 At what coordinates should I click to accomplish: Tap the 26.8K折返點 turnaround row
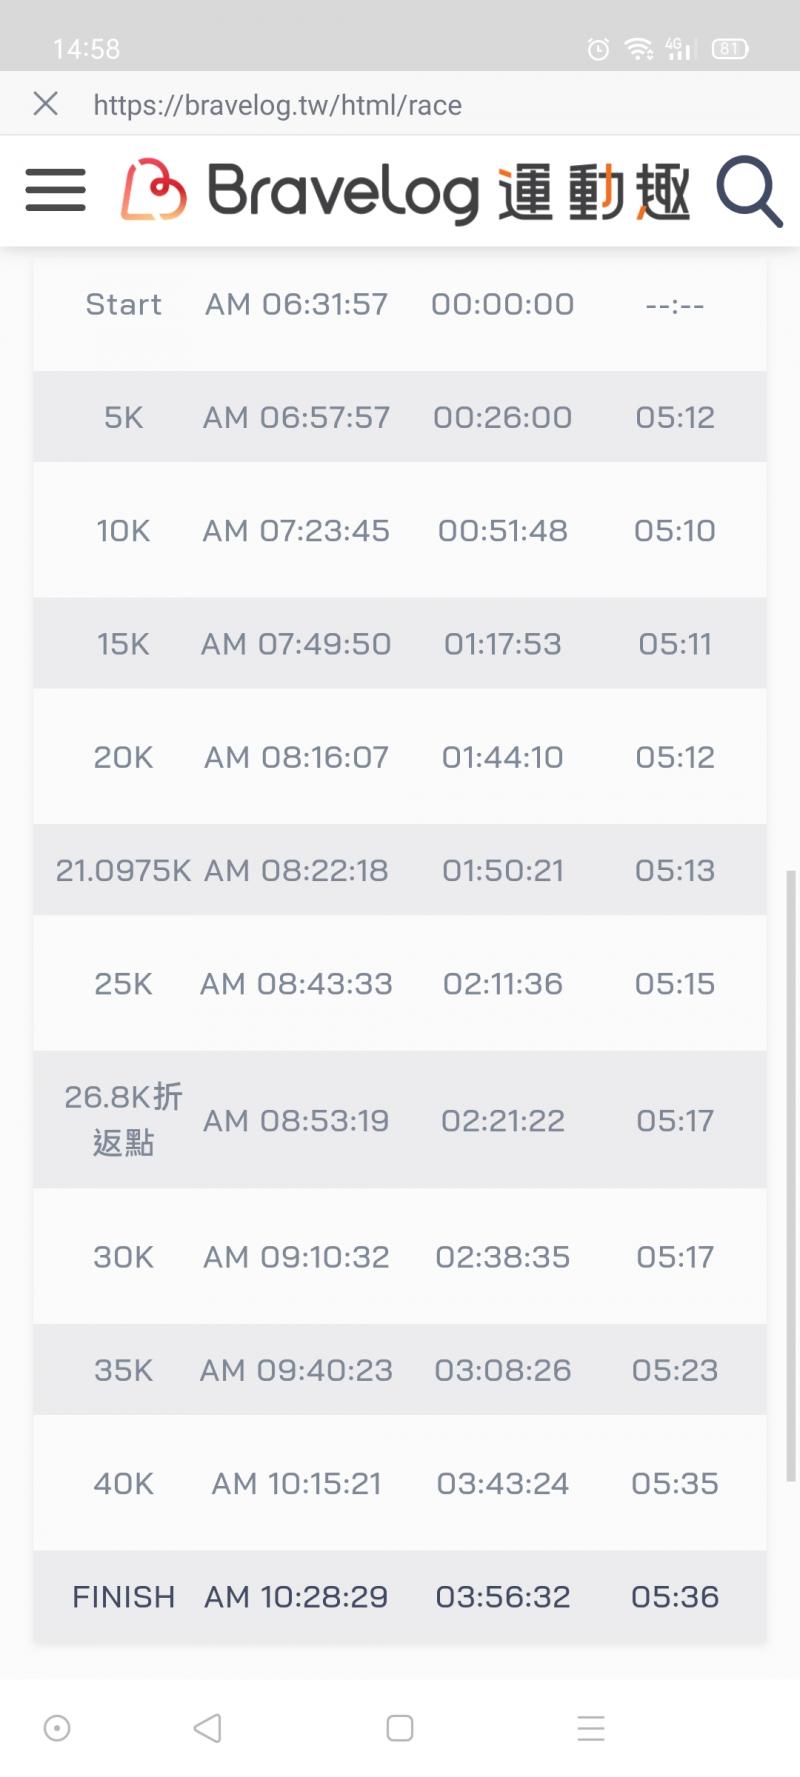pos(400,1120)
